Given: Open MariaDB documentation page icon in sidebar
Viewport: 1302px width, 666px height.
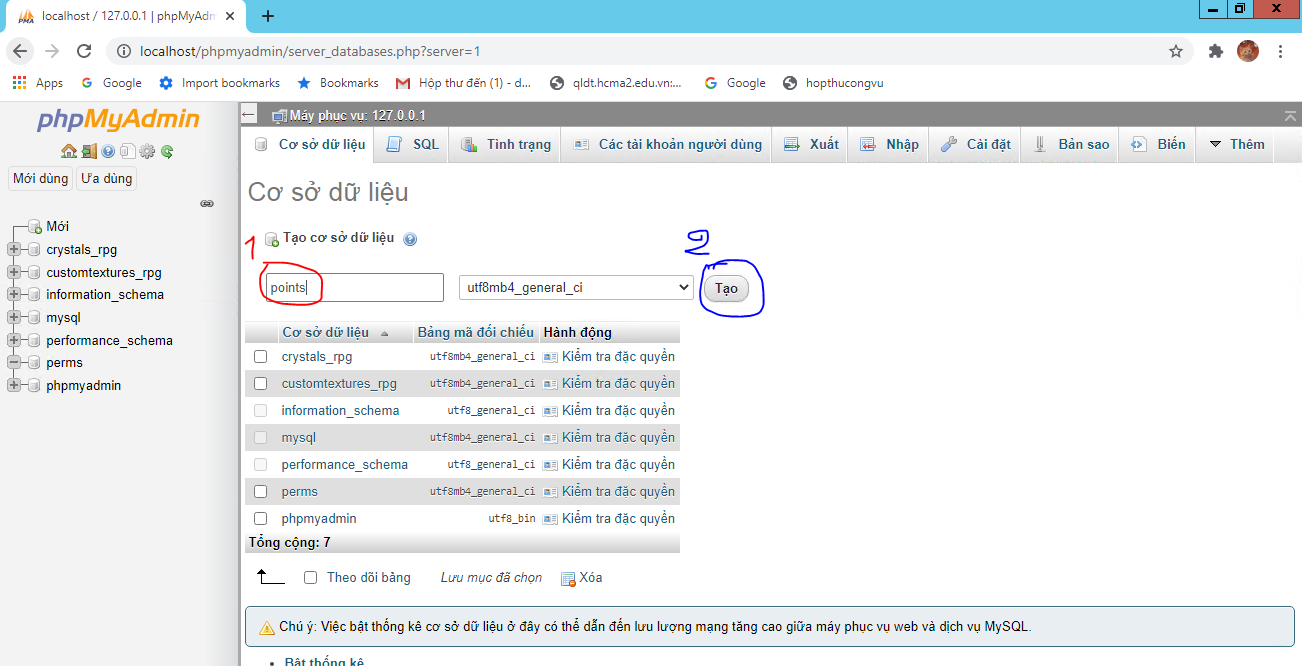Looking at the screenshot, I should [x=127, y=152].
